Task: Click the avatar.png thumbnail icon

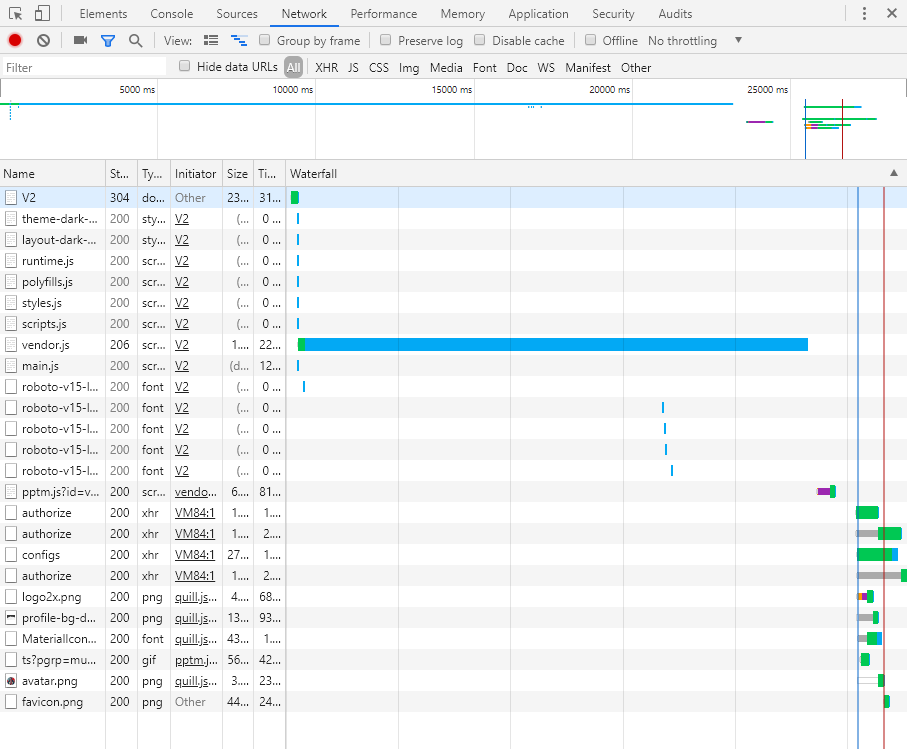Action: coord(11,681)
